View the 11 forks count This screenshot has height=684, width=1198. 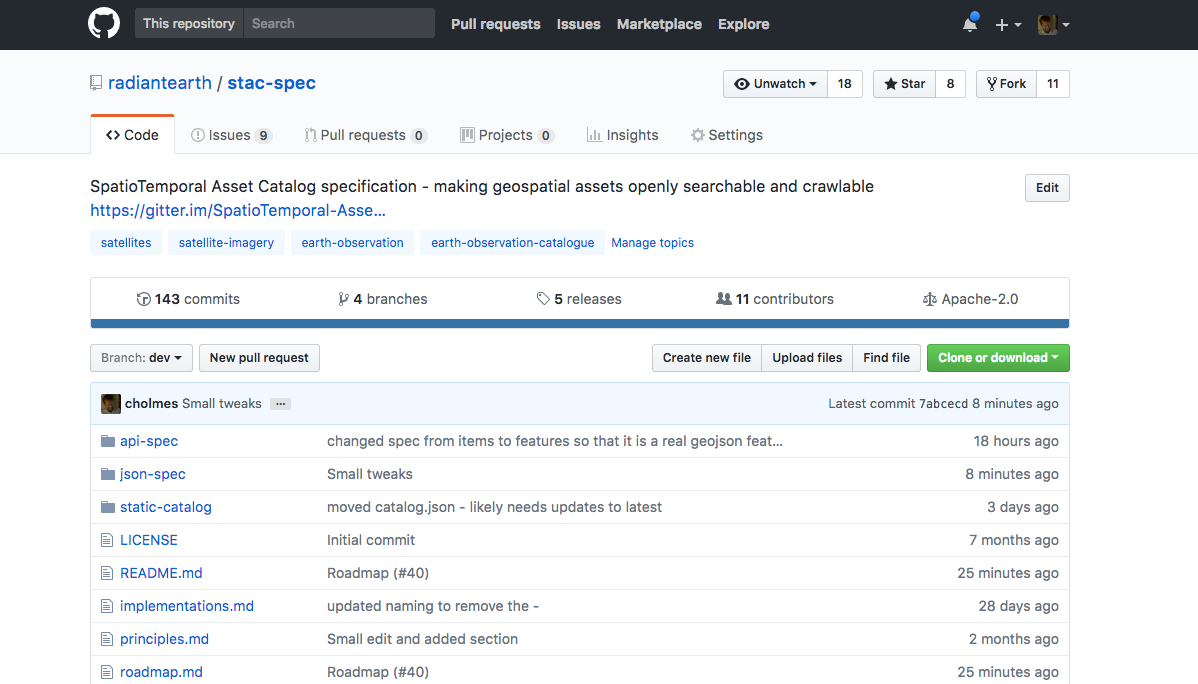coord(1053,84)
